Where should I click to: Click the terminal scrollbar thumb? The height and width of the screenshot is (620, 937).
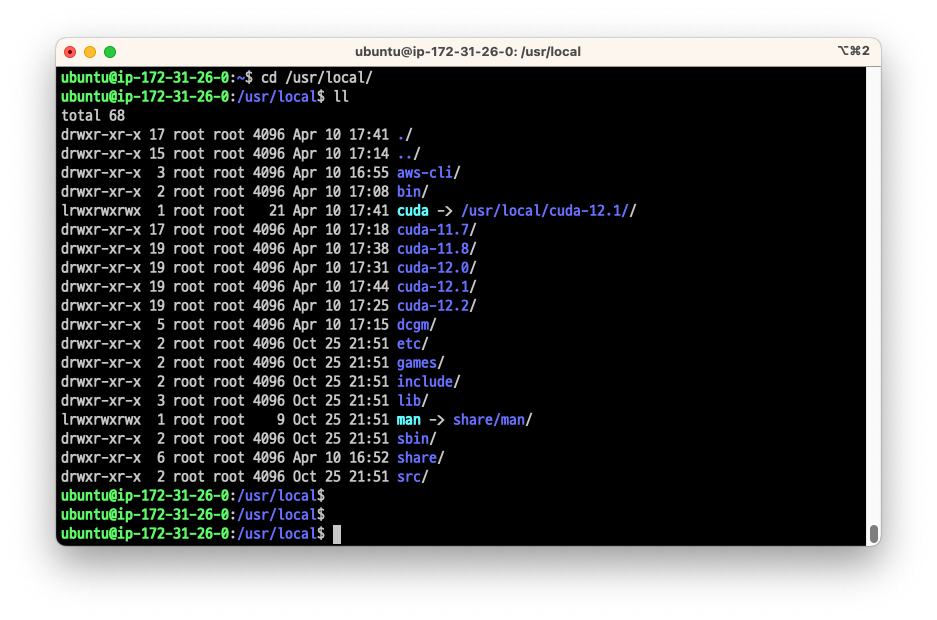coord(874,533)
